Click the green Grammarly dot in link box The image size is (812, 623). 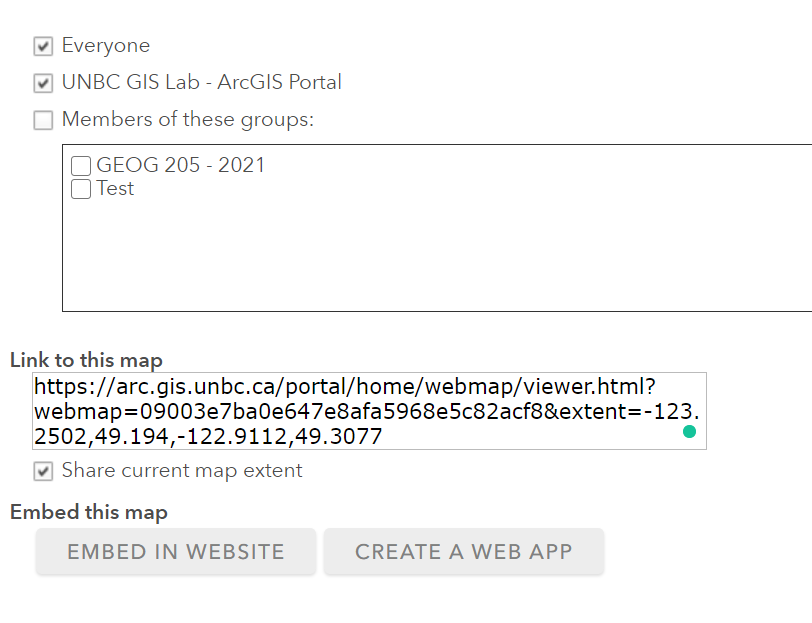[x=689, y=431]
